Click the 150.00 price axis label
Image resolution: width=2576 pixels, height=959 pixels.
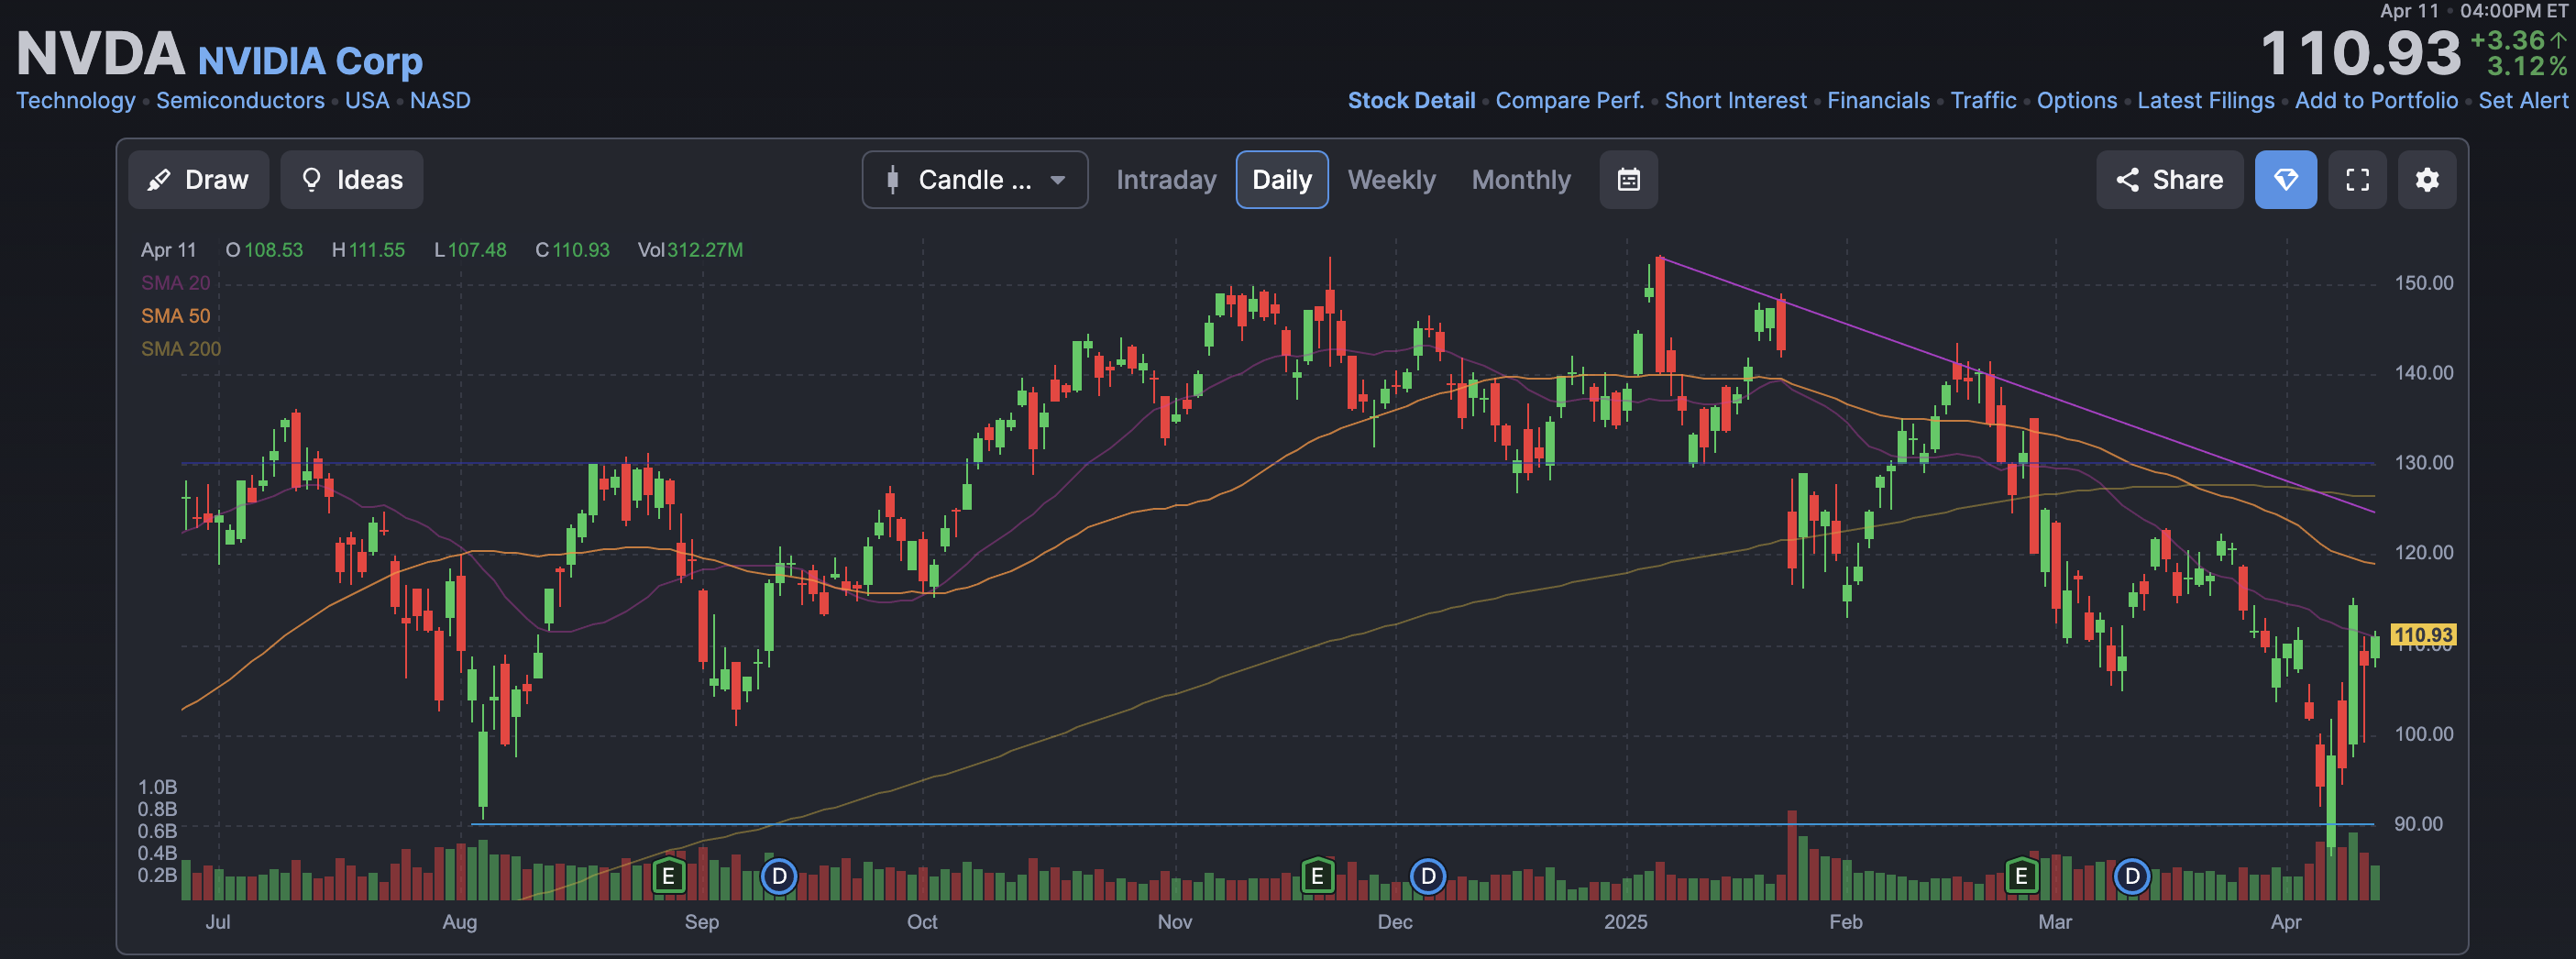tap(2423, 283)
